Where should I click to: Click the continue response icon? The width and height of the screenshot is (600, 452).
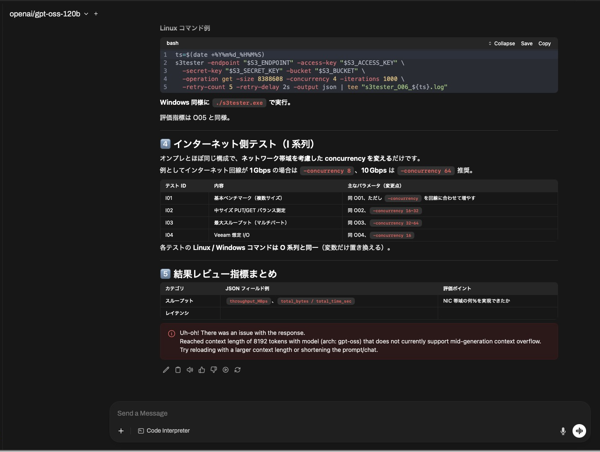[225, 370]
